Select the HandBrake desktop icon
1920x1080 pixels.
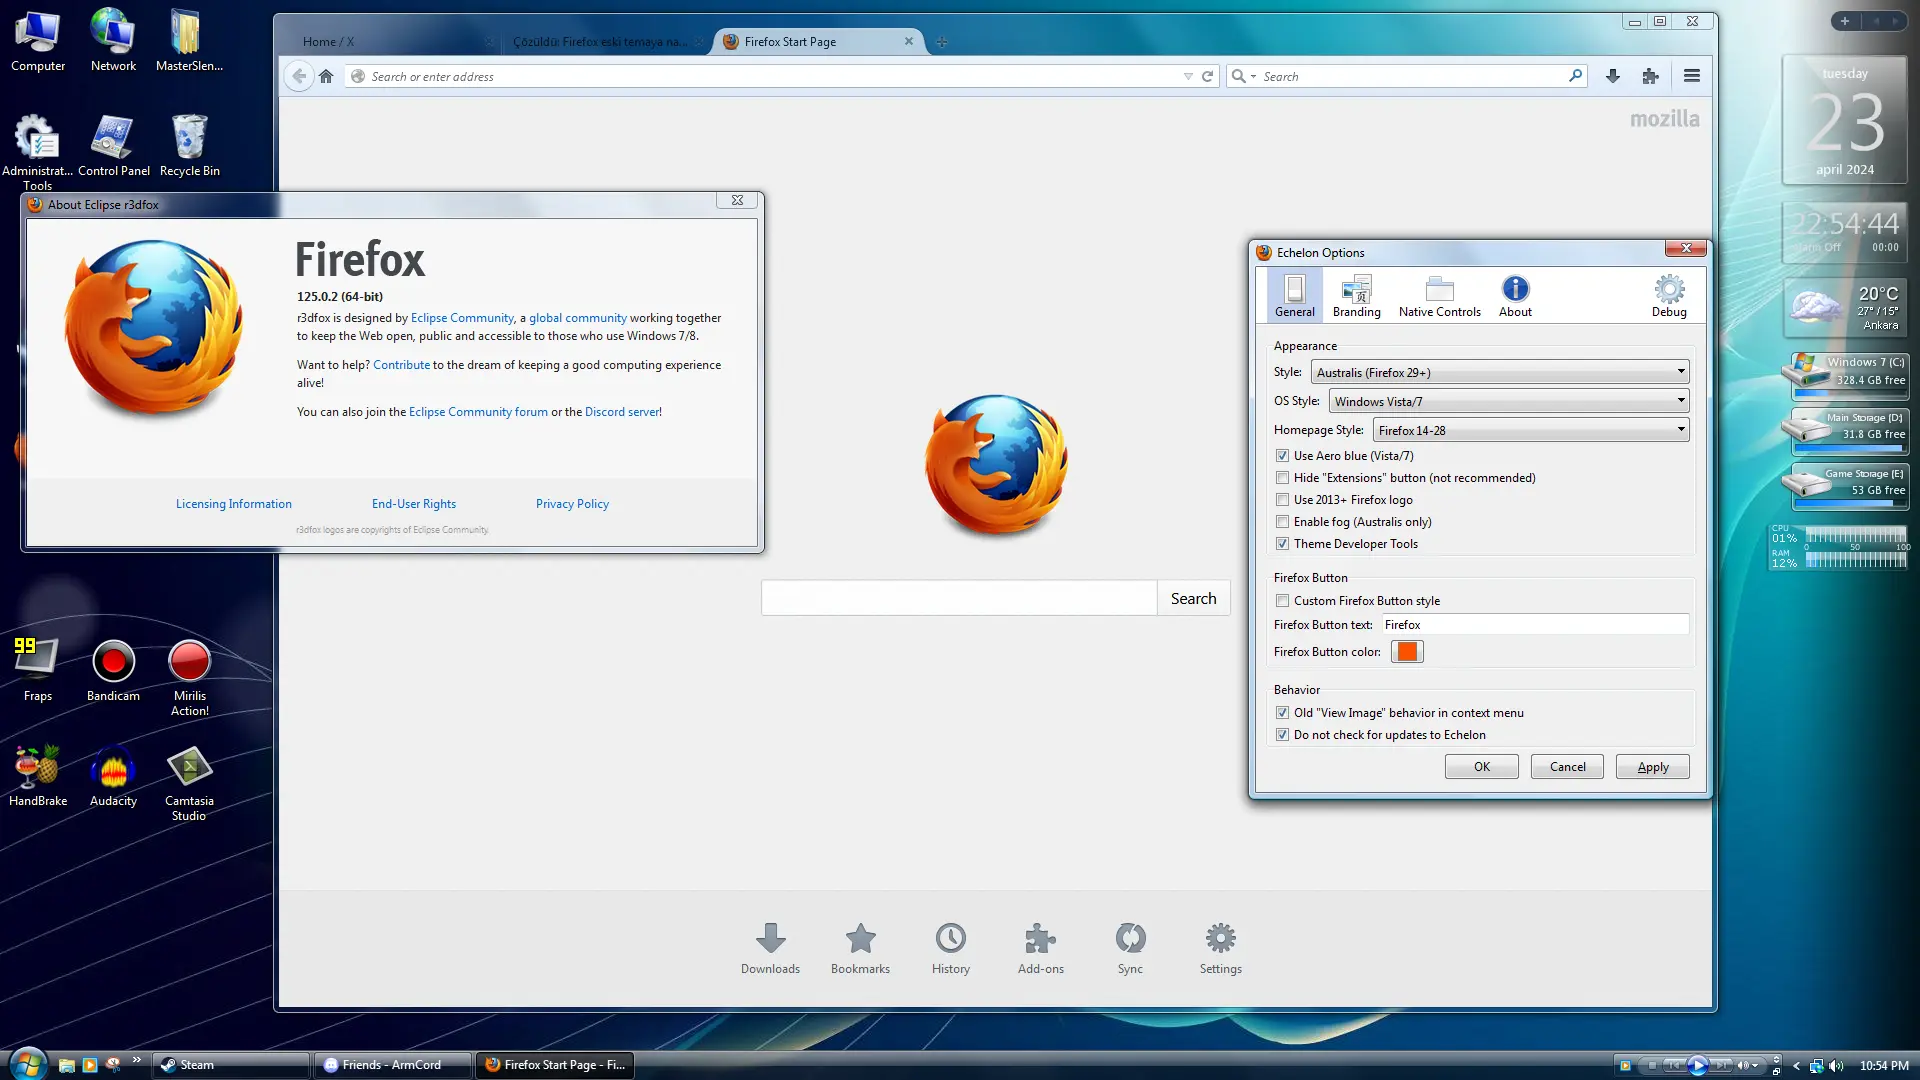[x=38, y=776]
